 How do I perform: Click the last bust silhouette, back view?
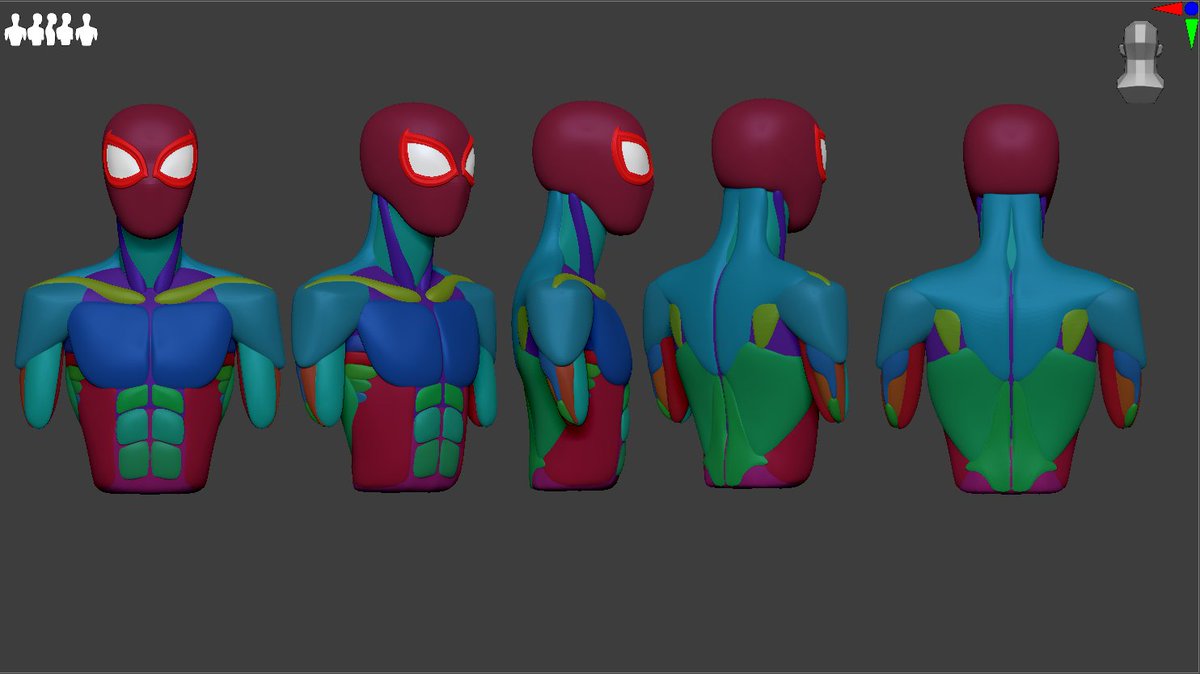(x=86, y=30)
